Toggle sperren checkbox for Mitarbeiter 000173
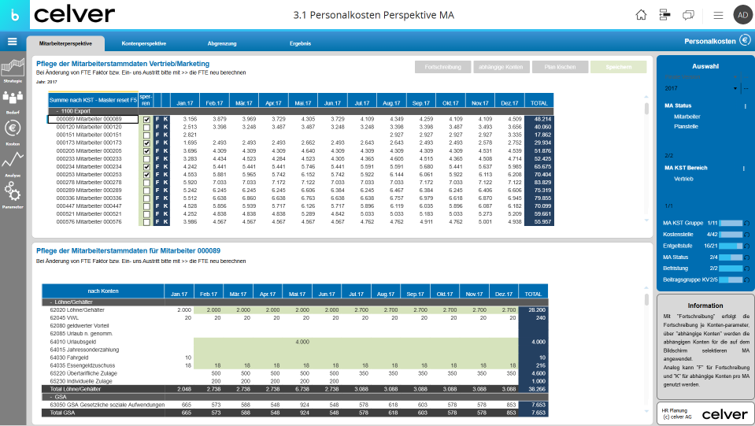 point(146,143)
